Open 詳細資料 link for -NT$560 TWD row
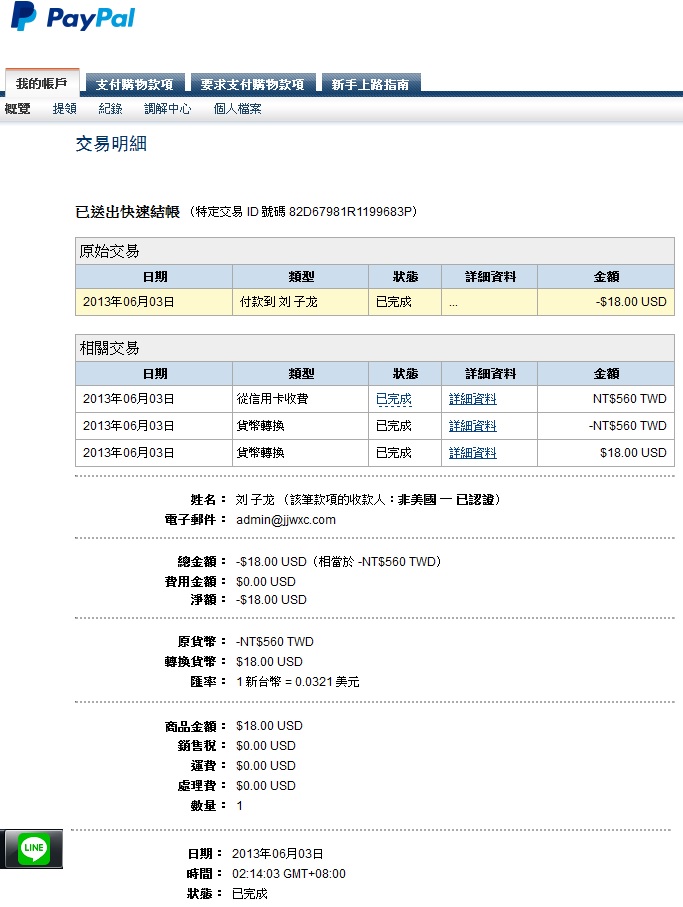The height and width of the screenshot is (907, 683). coord(472,426)
